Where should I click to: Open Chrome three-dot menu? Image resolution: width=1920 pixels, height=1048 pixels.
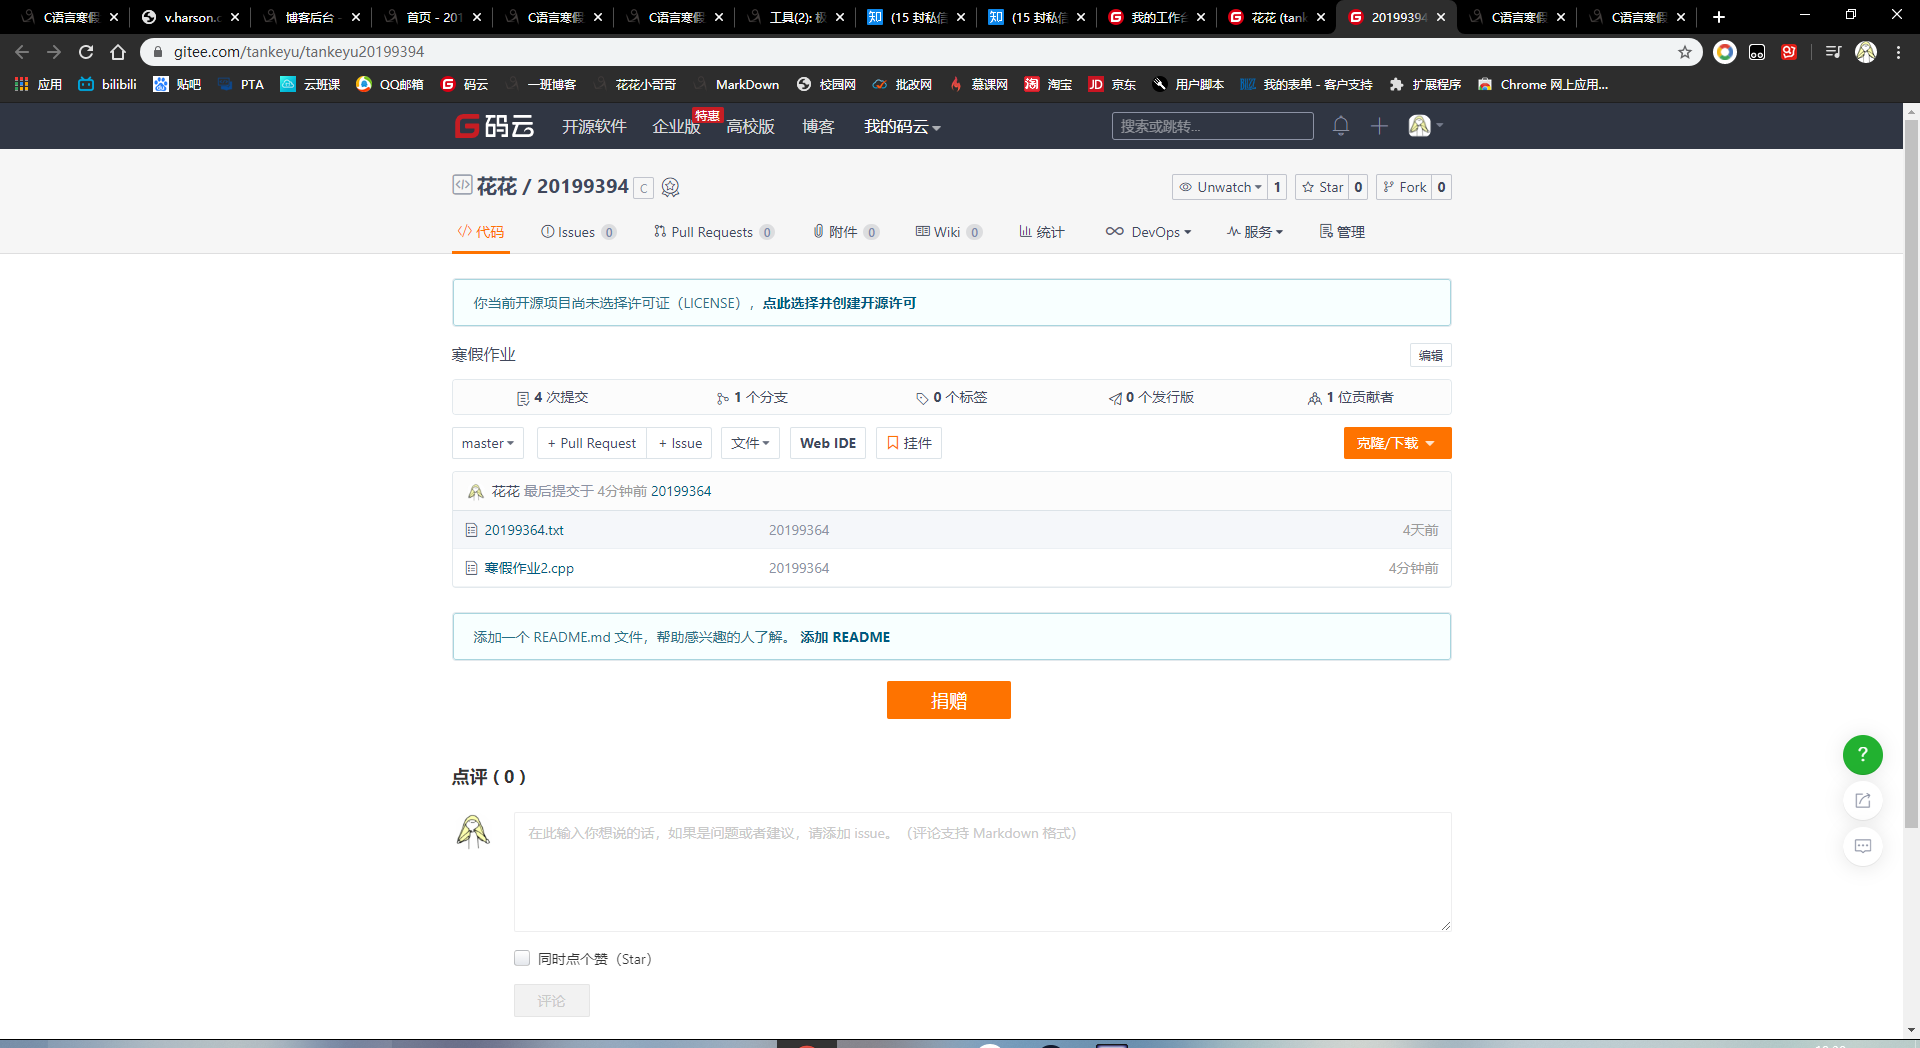(1898, 52)
